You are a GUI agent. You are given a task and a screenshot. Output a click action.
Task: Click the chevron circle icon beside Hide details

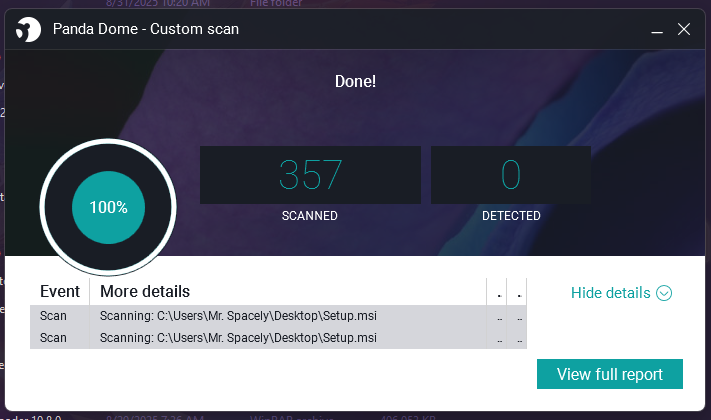664,293
